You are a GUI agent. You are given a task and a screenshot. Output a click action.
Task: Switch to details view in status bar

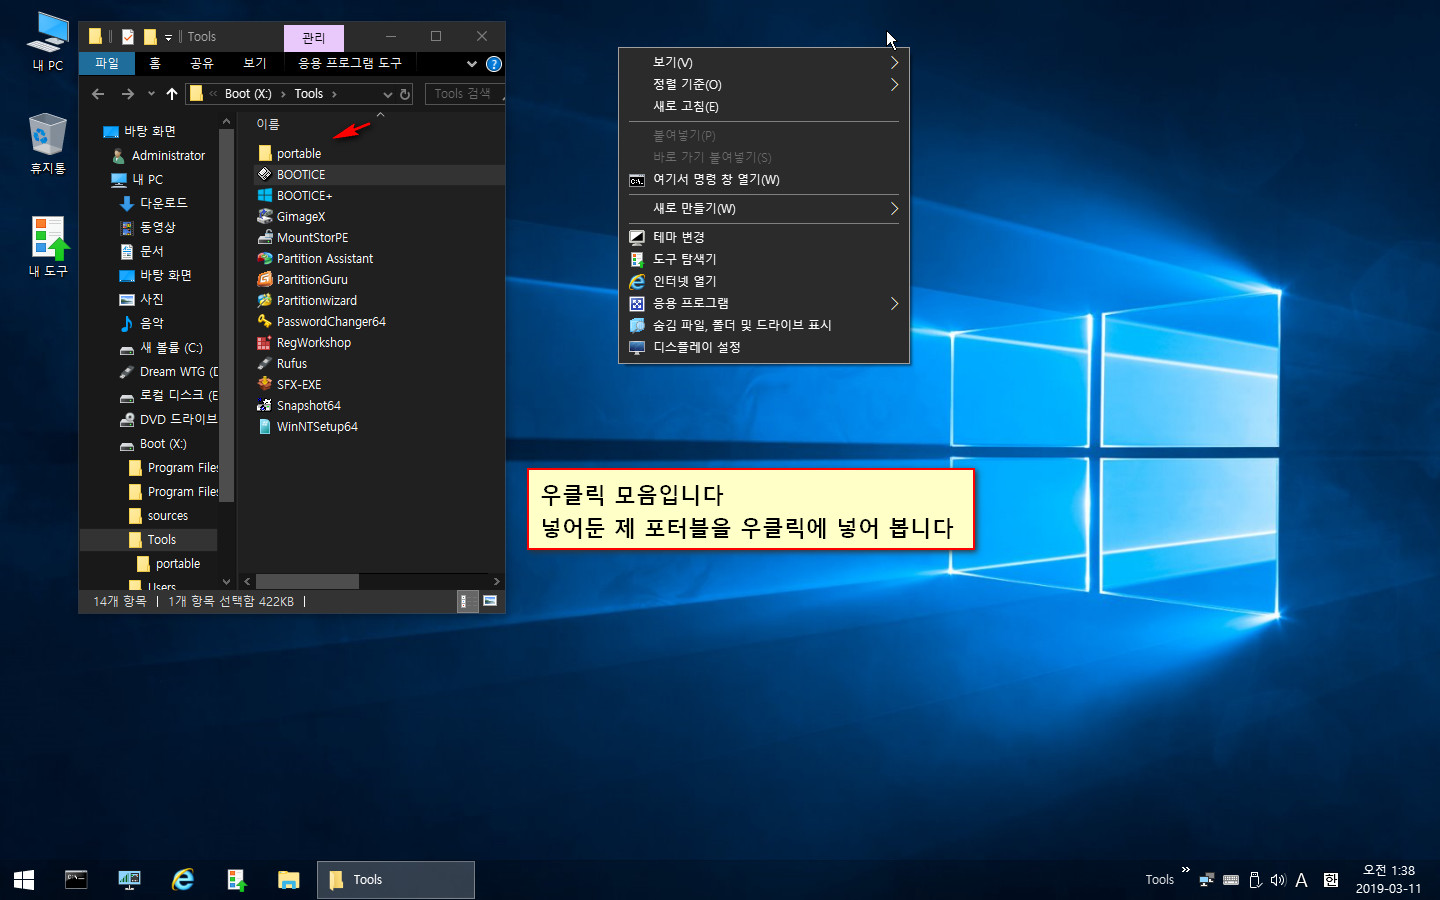[464, 601]
